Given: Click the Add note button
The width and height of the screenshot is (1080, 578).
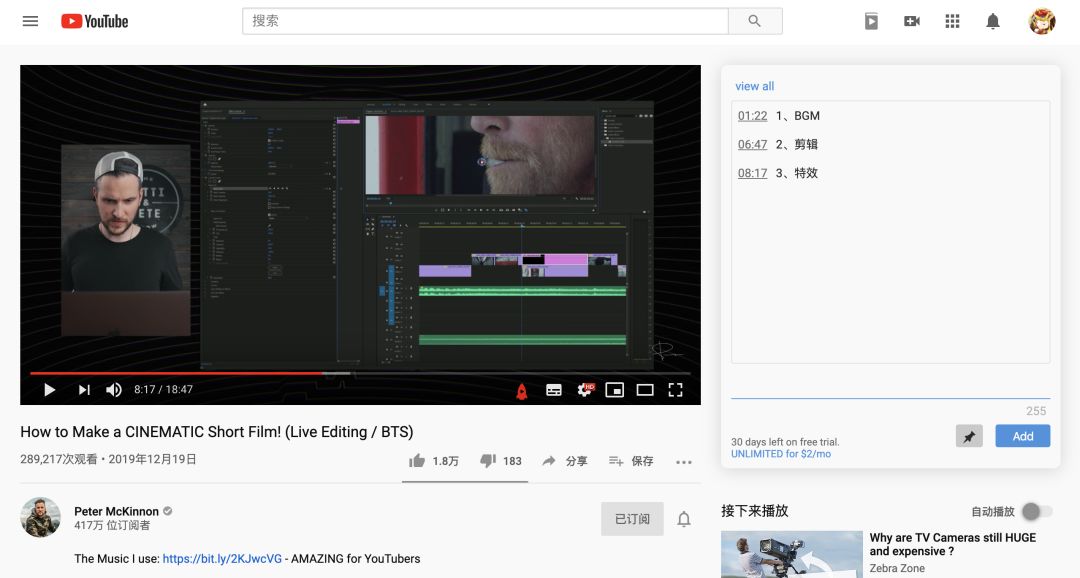Looking at the screenshot, I should pyautogui.click(x=1022, y=436).
